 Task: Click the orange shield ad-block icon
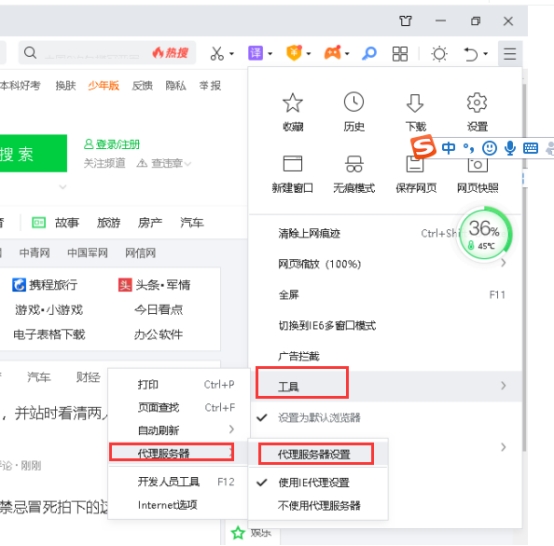[x=294, y=53]
